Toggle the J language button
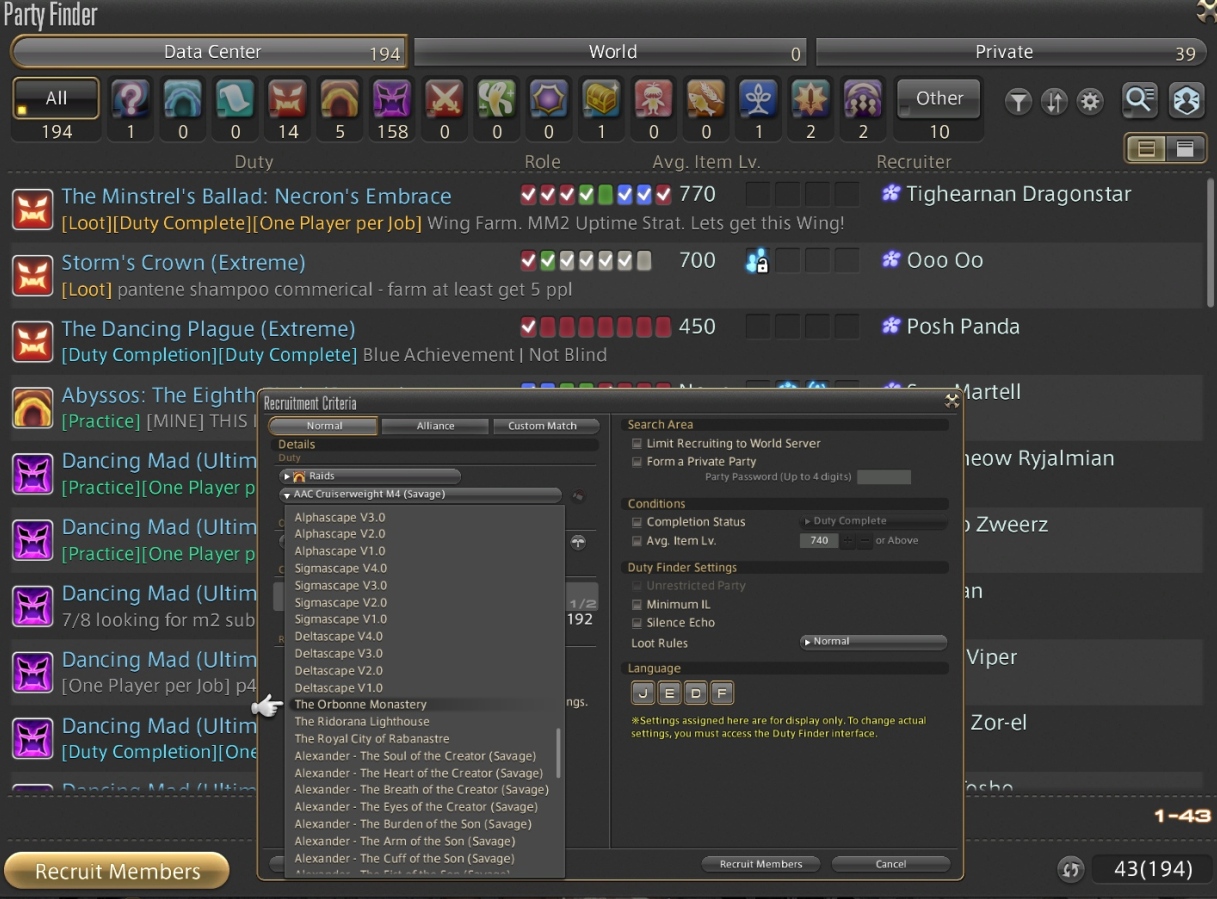 [643, 693]
